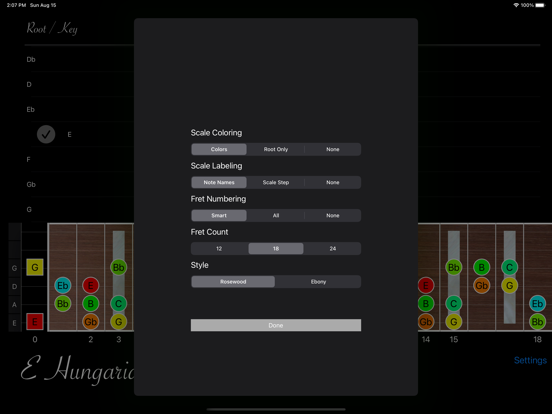The width and height of the screenshot is (552, 414).
Task: Tap Bb note on G string, third fret
Action: (119, 267)
